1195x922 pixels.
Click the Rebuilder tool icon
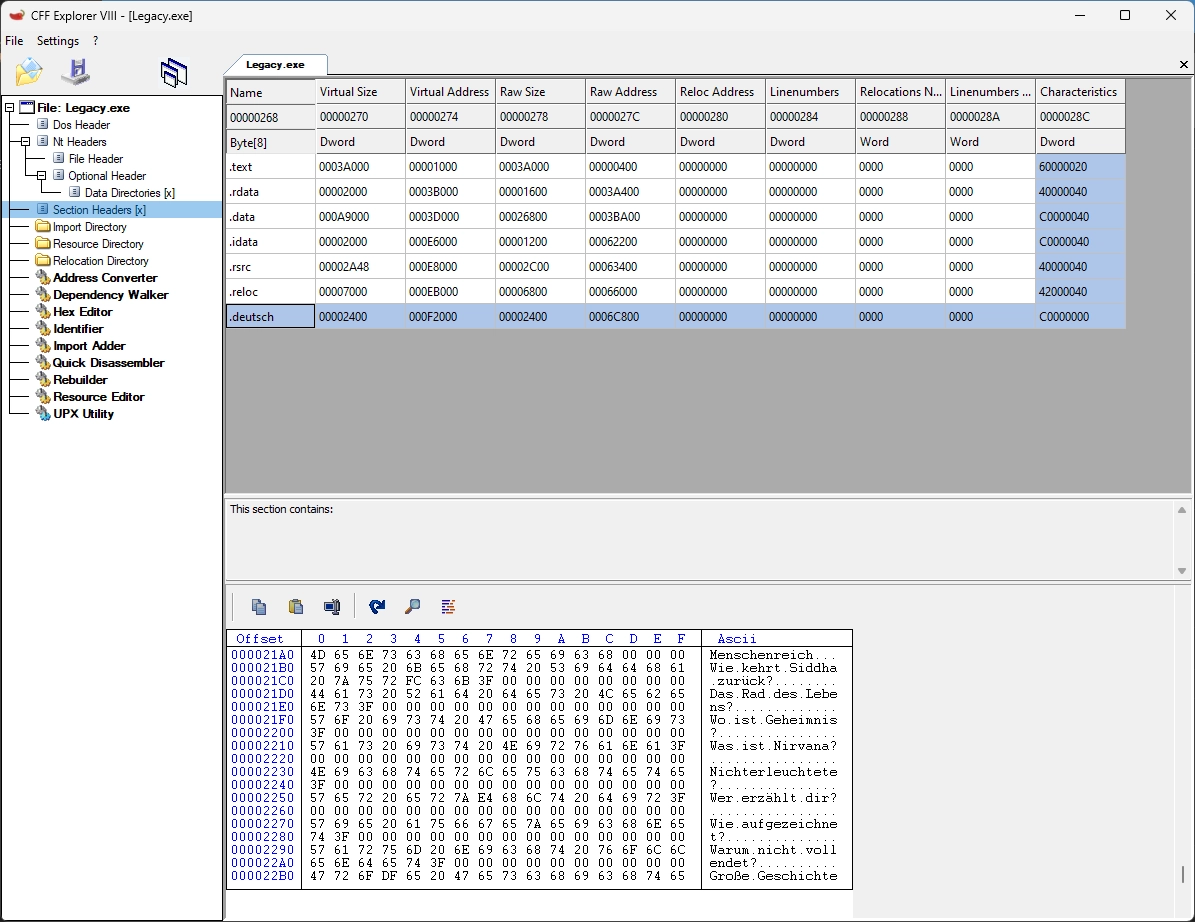43,379
